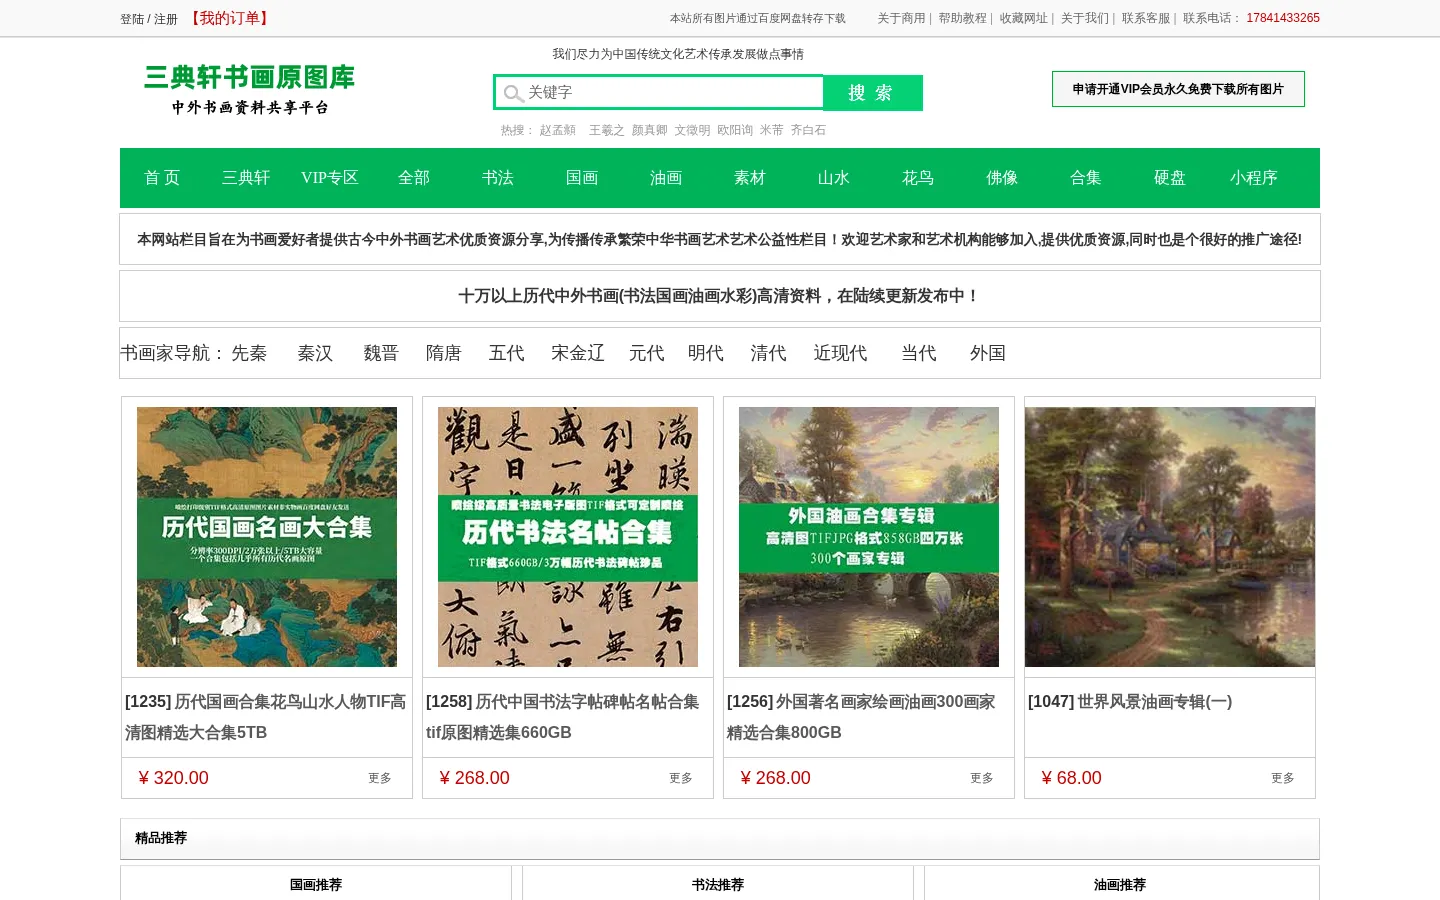Select 元代 in painter navigation
The image size is (1440, 900).
tap(647, 353)
